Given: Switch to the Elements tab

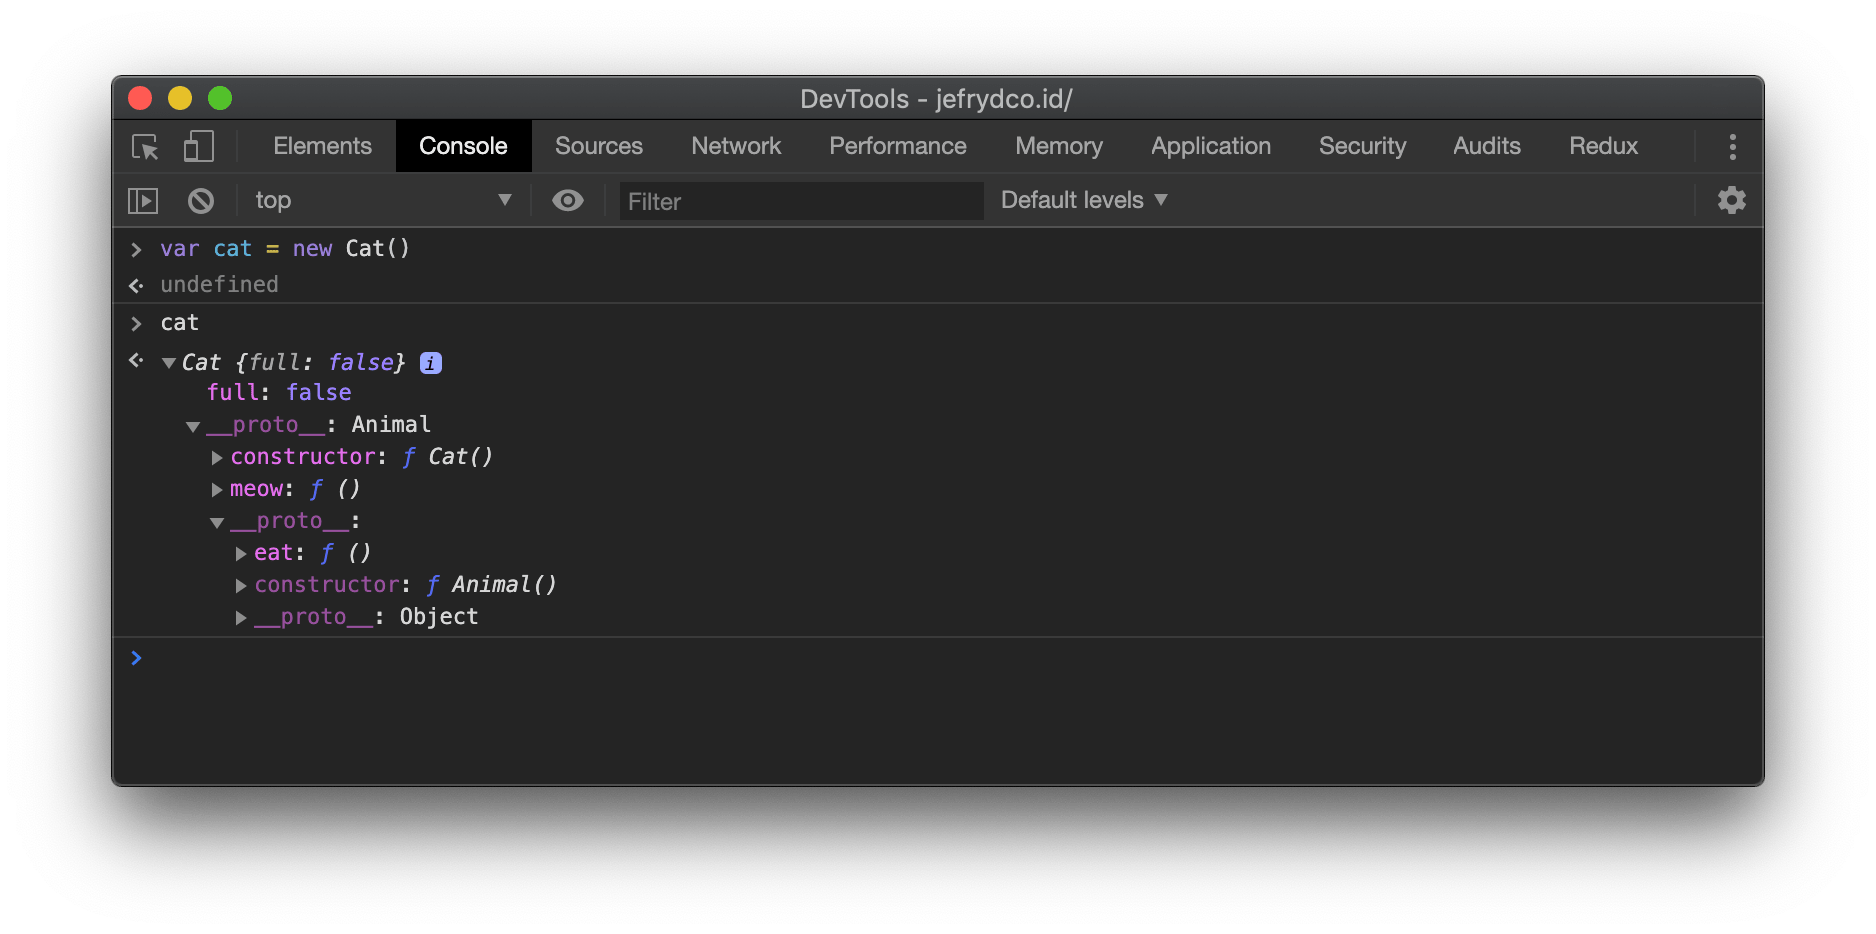Looking at the screenshot, I should click(x=322, y=146).
